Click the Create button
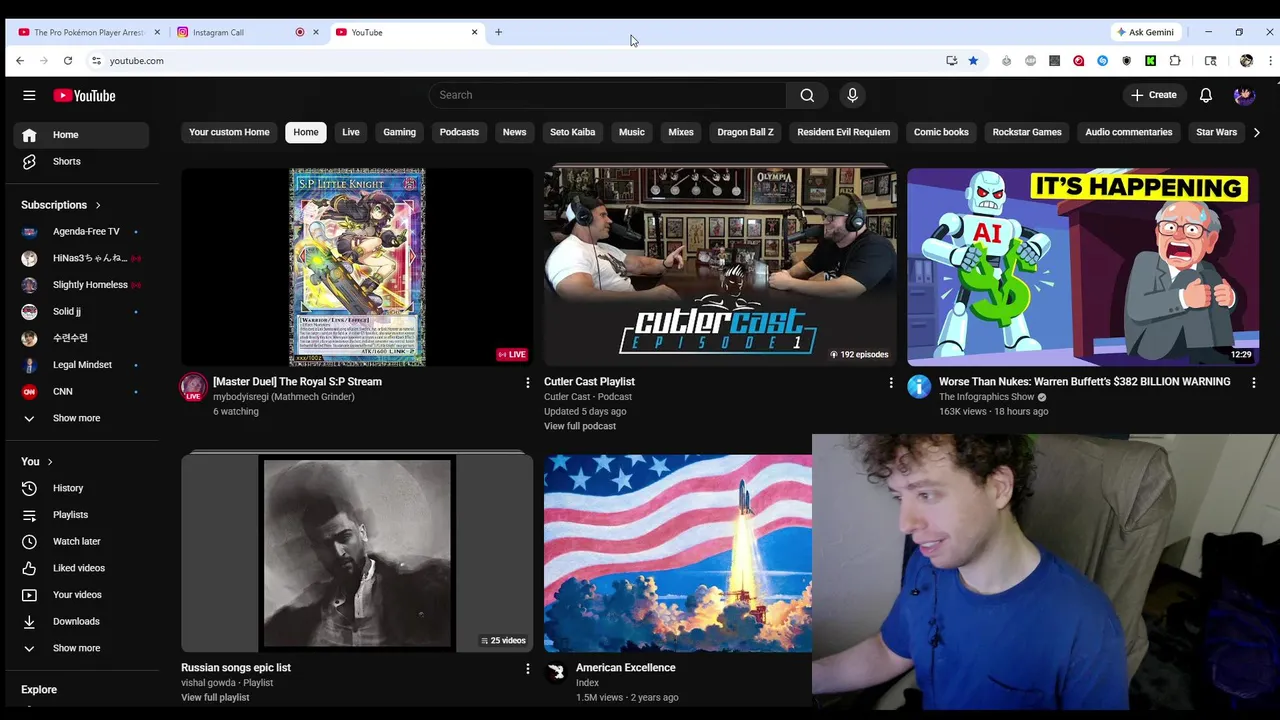Image resolution: width=1280 pixels, height=720 pixels. [x=1153, y=95]
